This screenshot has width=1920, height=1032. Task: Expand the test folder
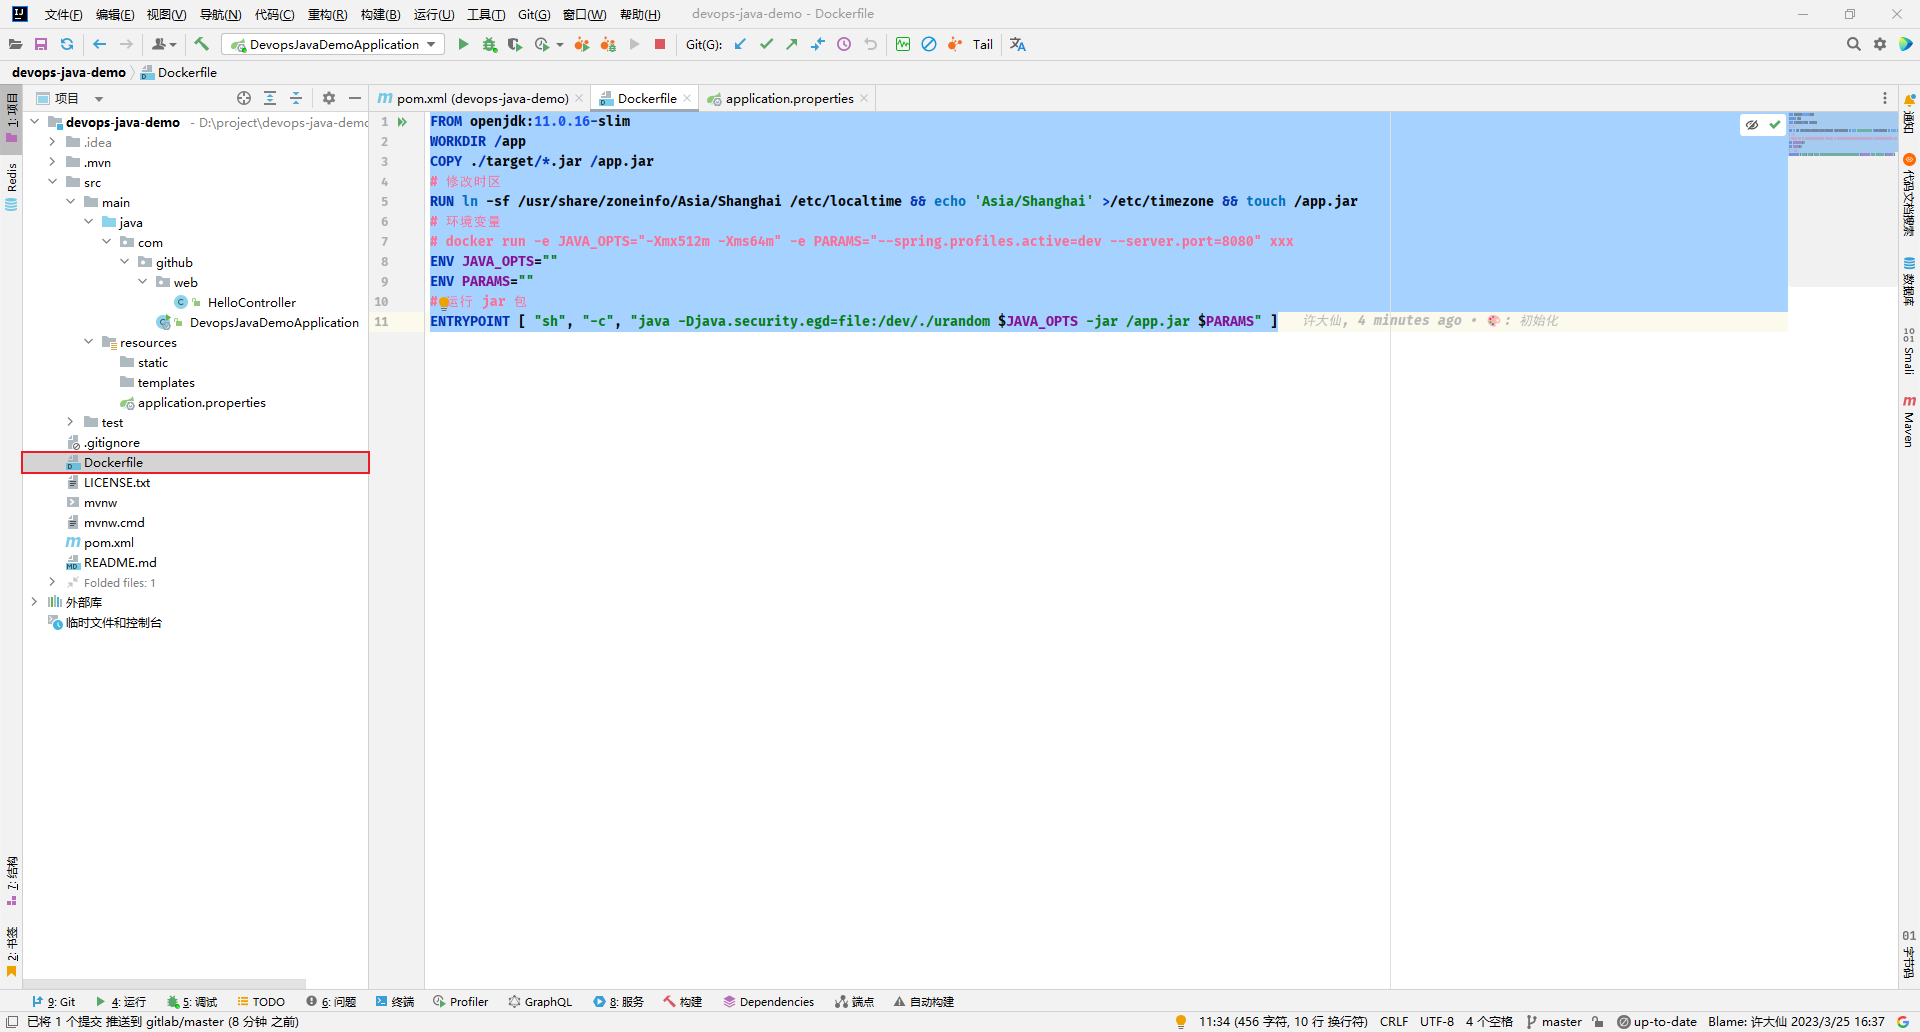(x=70, y=422)
